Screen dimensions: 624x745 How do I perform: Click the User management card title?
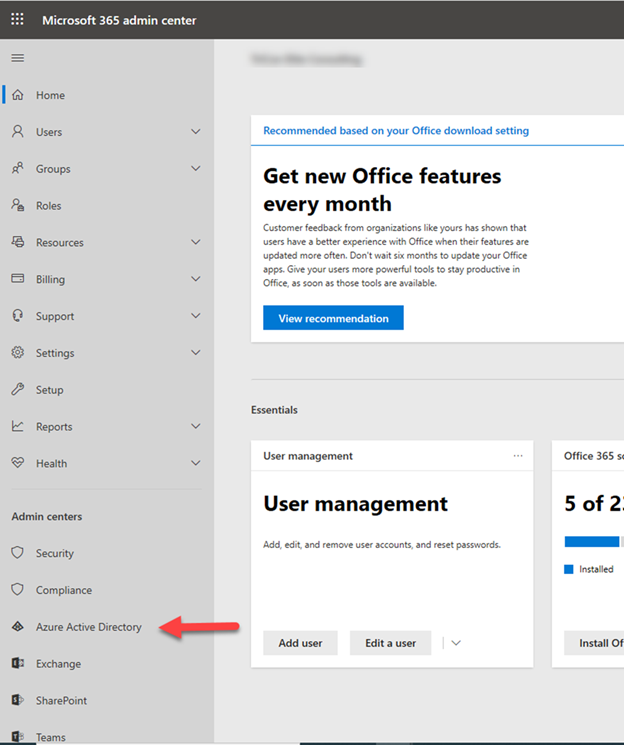(x=308, y=456)
